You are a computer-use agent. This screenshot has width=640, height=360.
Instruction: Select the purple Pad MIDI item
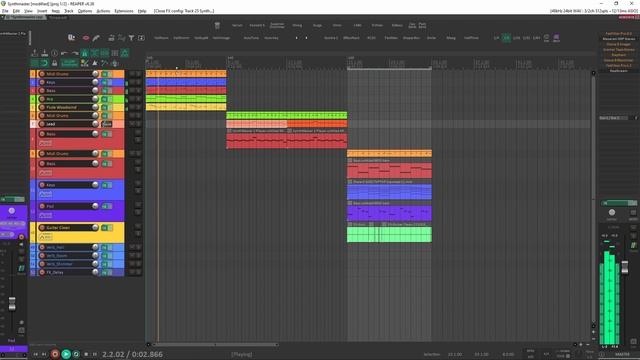click(389, 213)
